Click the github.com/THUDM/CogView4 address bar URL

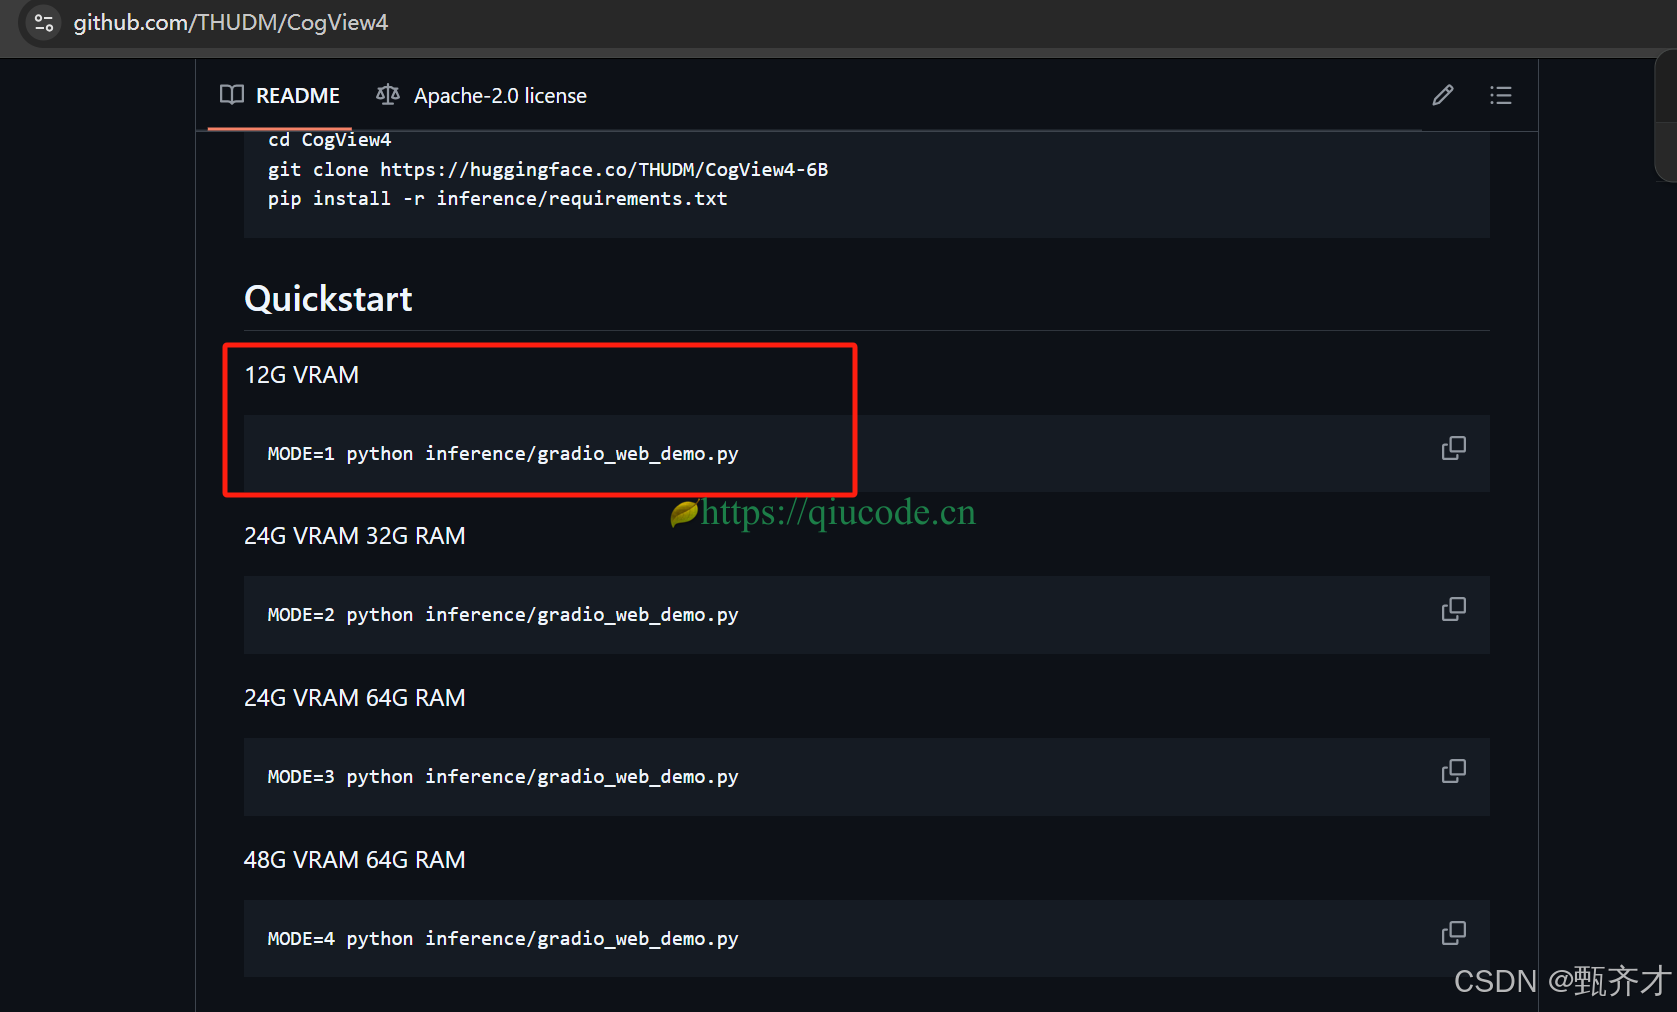coord(231,22)
